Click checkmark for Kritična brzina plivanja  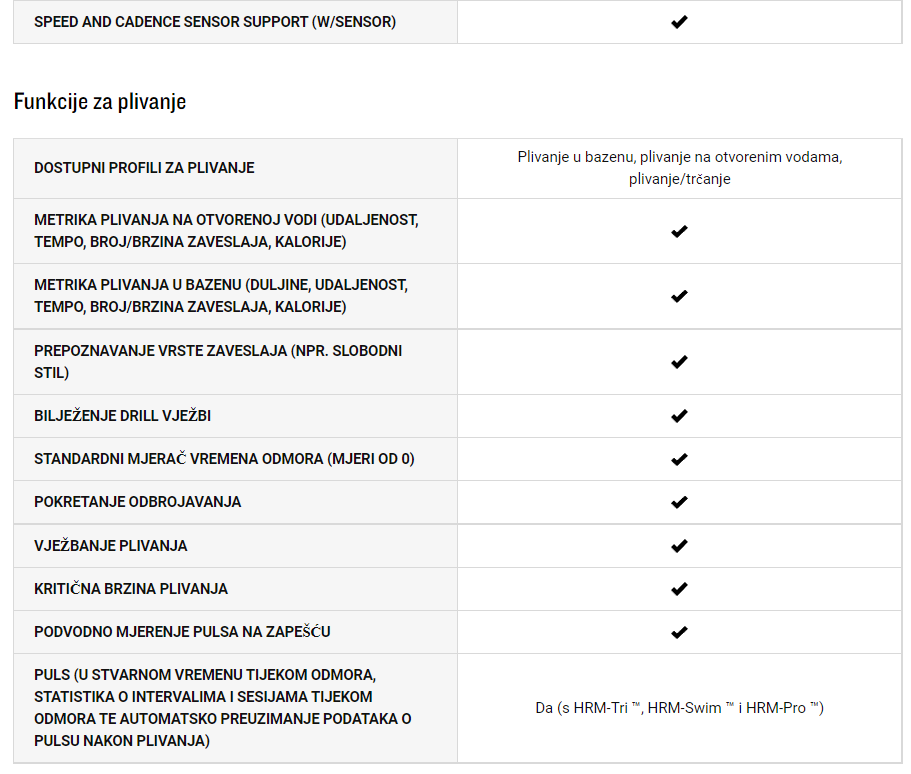(679, 589)
